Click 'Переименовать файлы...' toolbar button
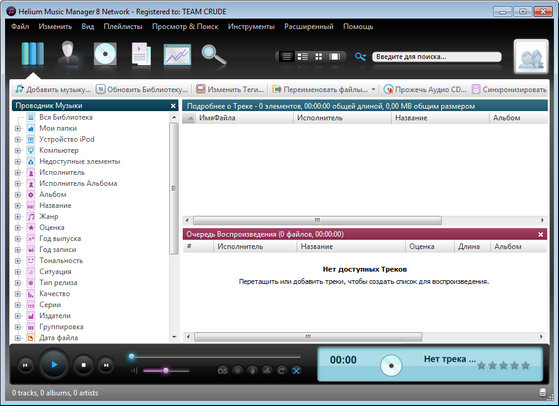559x406 pixels. coord(319,89)
